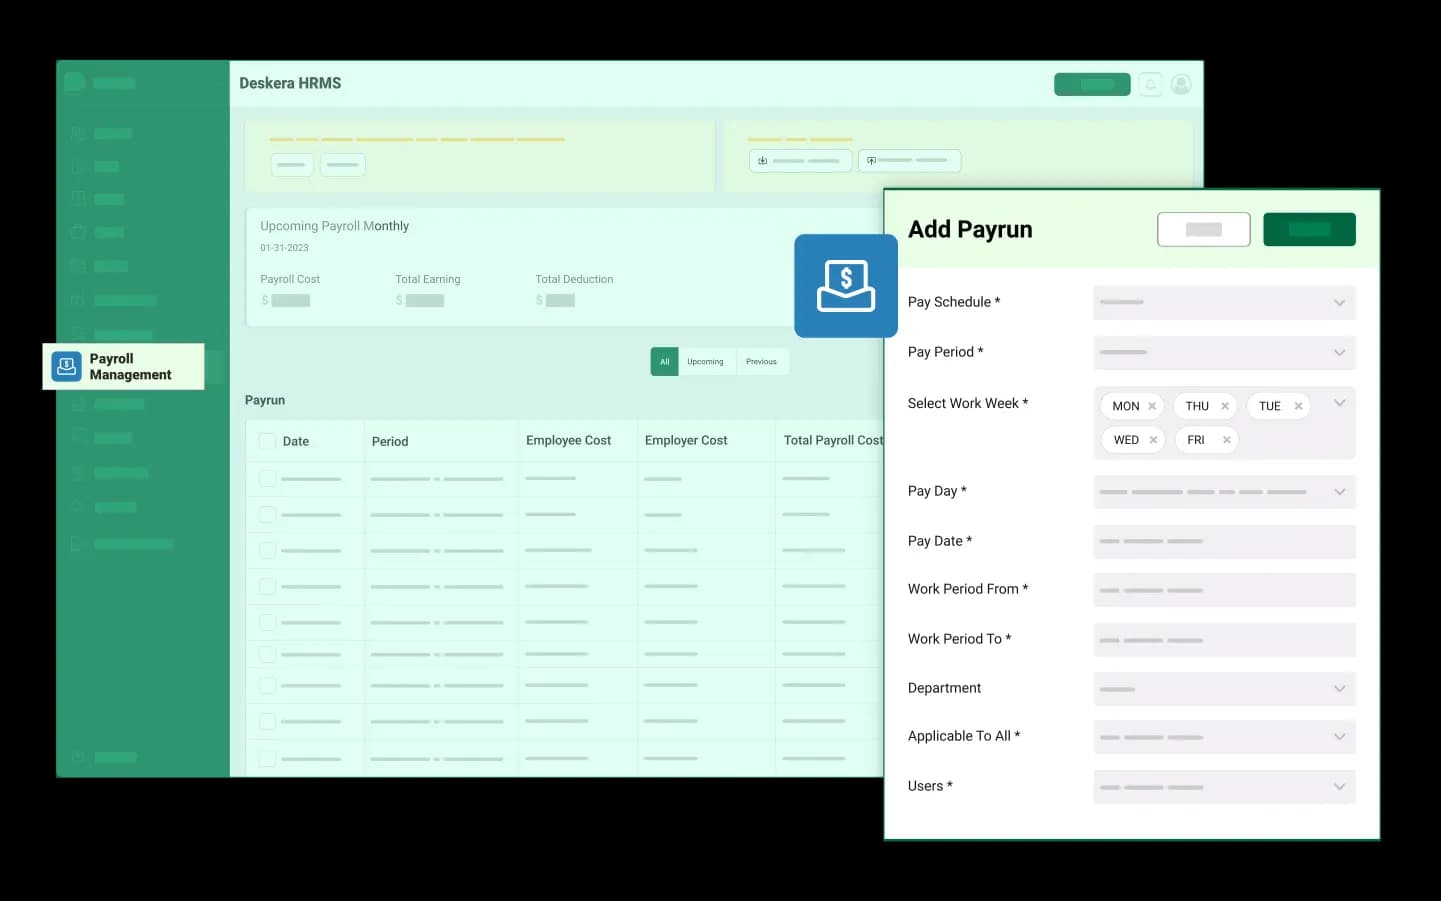
Task: Click the white outlined button in Add Payrun
Action: tap(1203, 229)
